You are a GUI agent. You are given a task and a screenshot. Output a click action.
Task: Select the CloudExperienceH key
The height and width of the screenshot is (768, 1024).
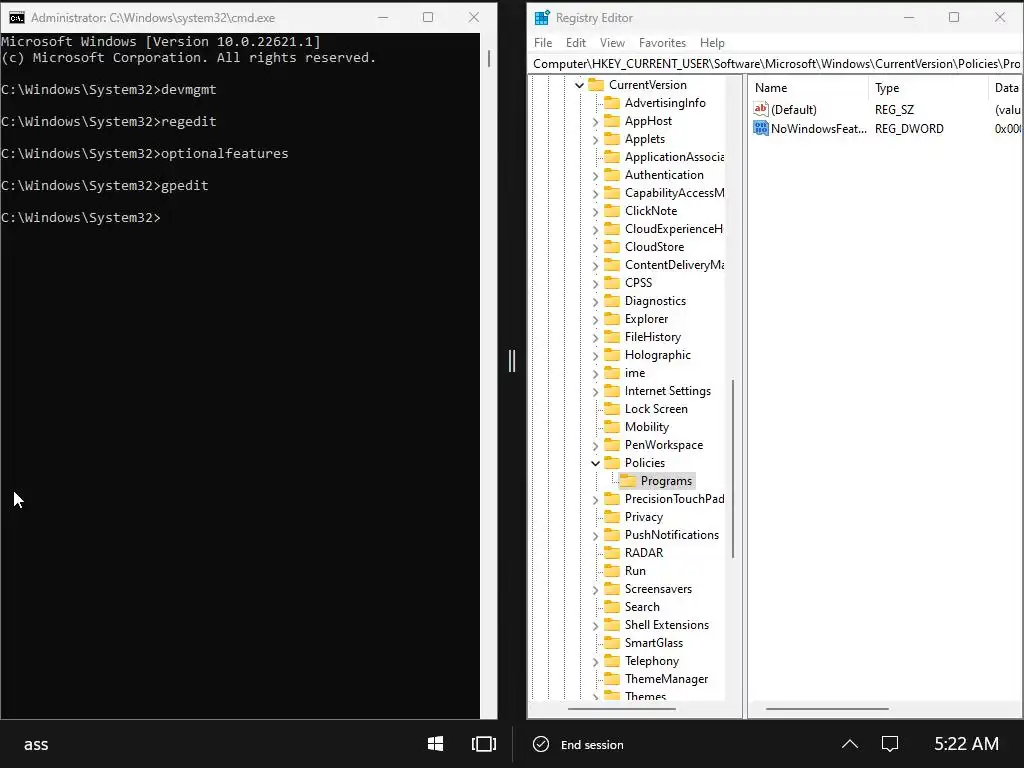coord(673,229)
